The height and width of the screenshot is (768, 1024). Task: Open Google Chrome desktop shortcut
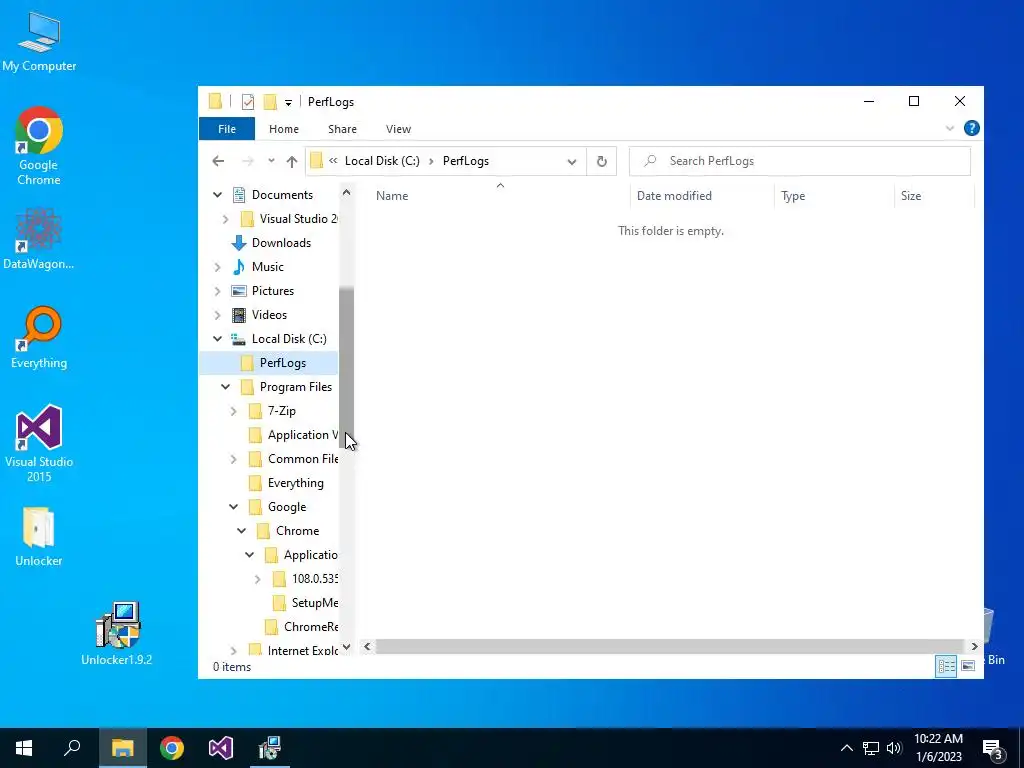pyautogui.click(x=39, y=146)
